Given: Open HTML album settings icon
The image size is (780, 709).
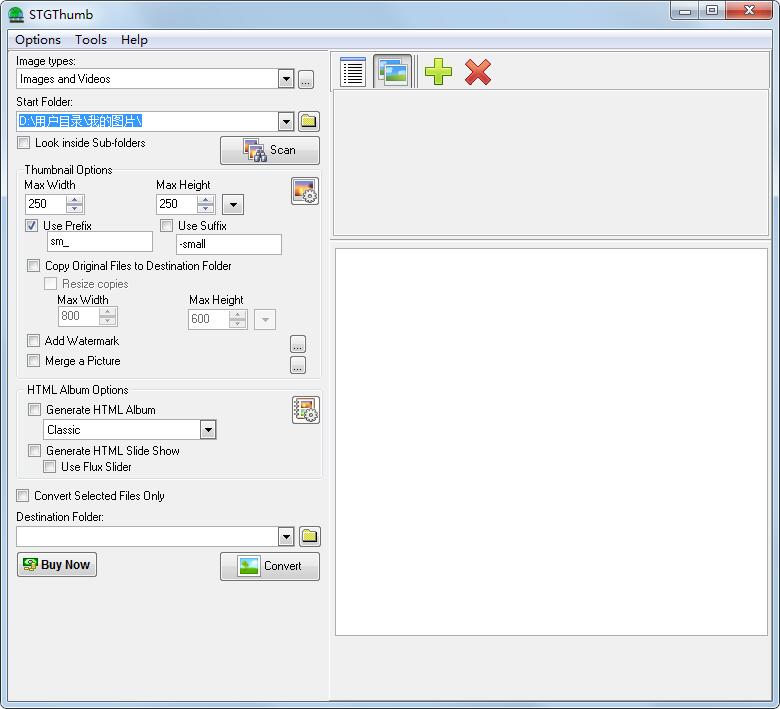Looking at the screenshot, I should tap(305, 410).
